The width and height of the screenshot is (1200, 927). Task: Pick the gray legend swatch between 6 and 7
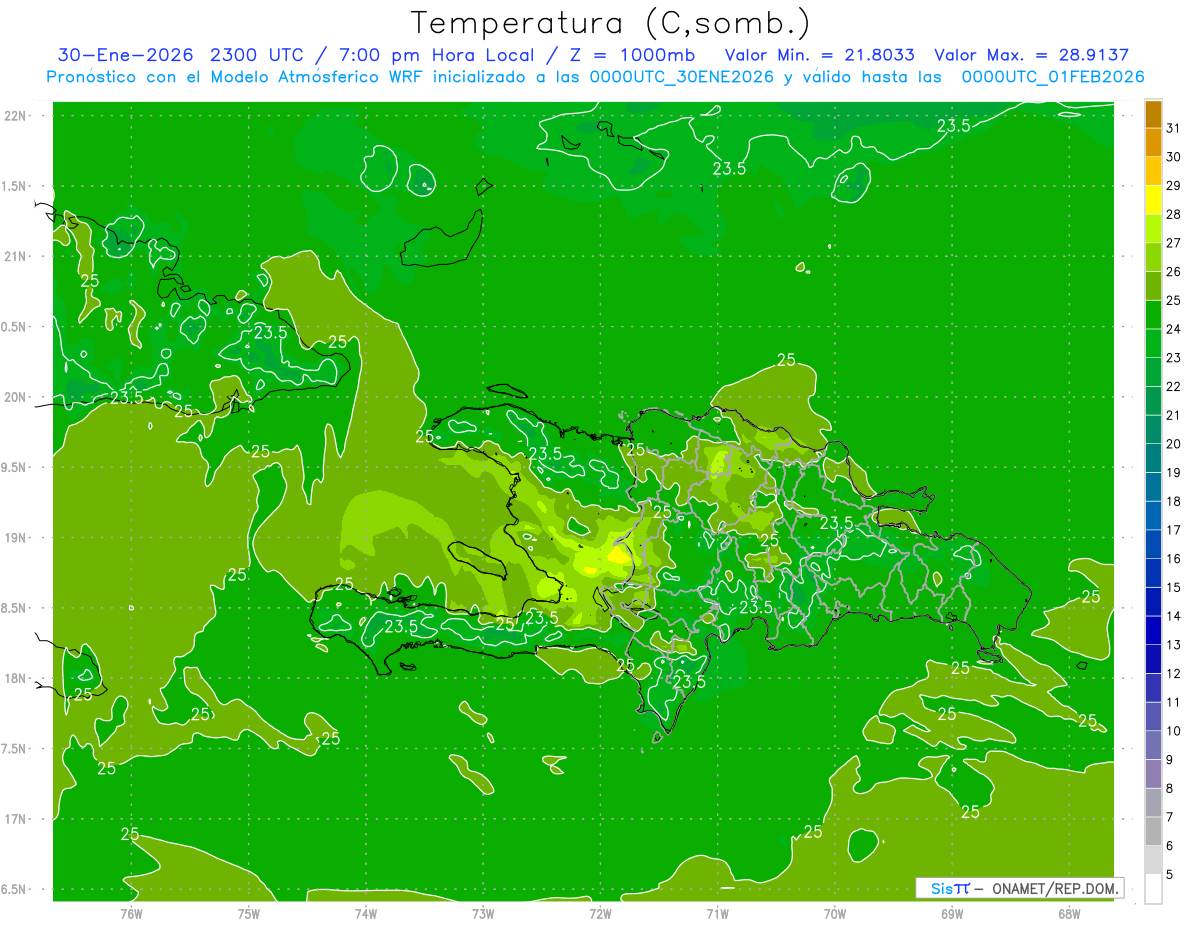pos(1153,831)
